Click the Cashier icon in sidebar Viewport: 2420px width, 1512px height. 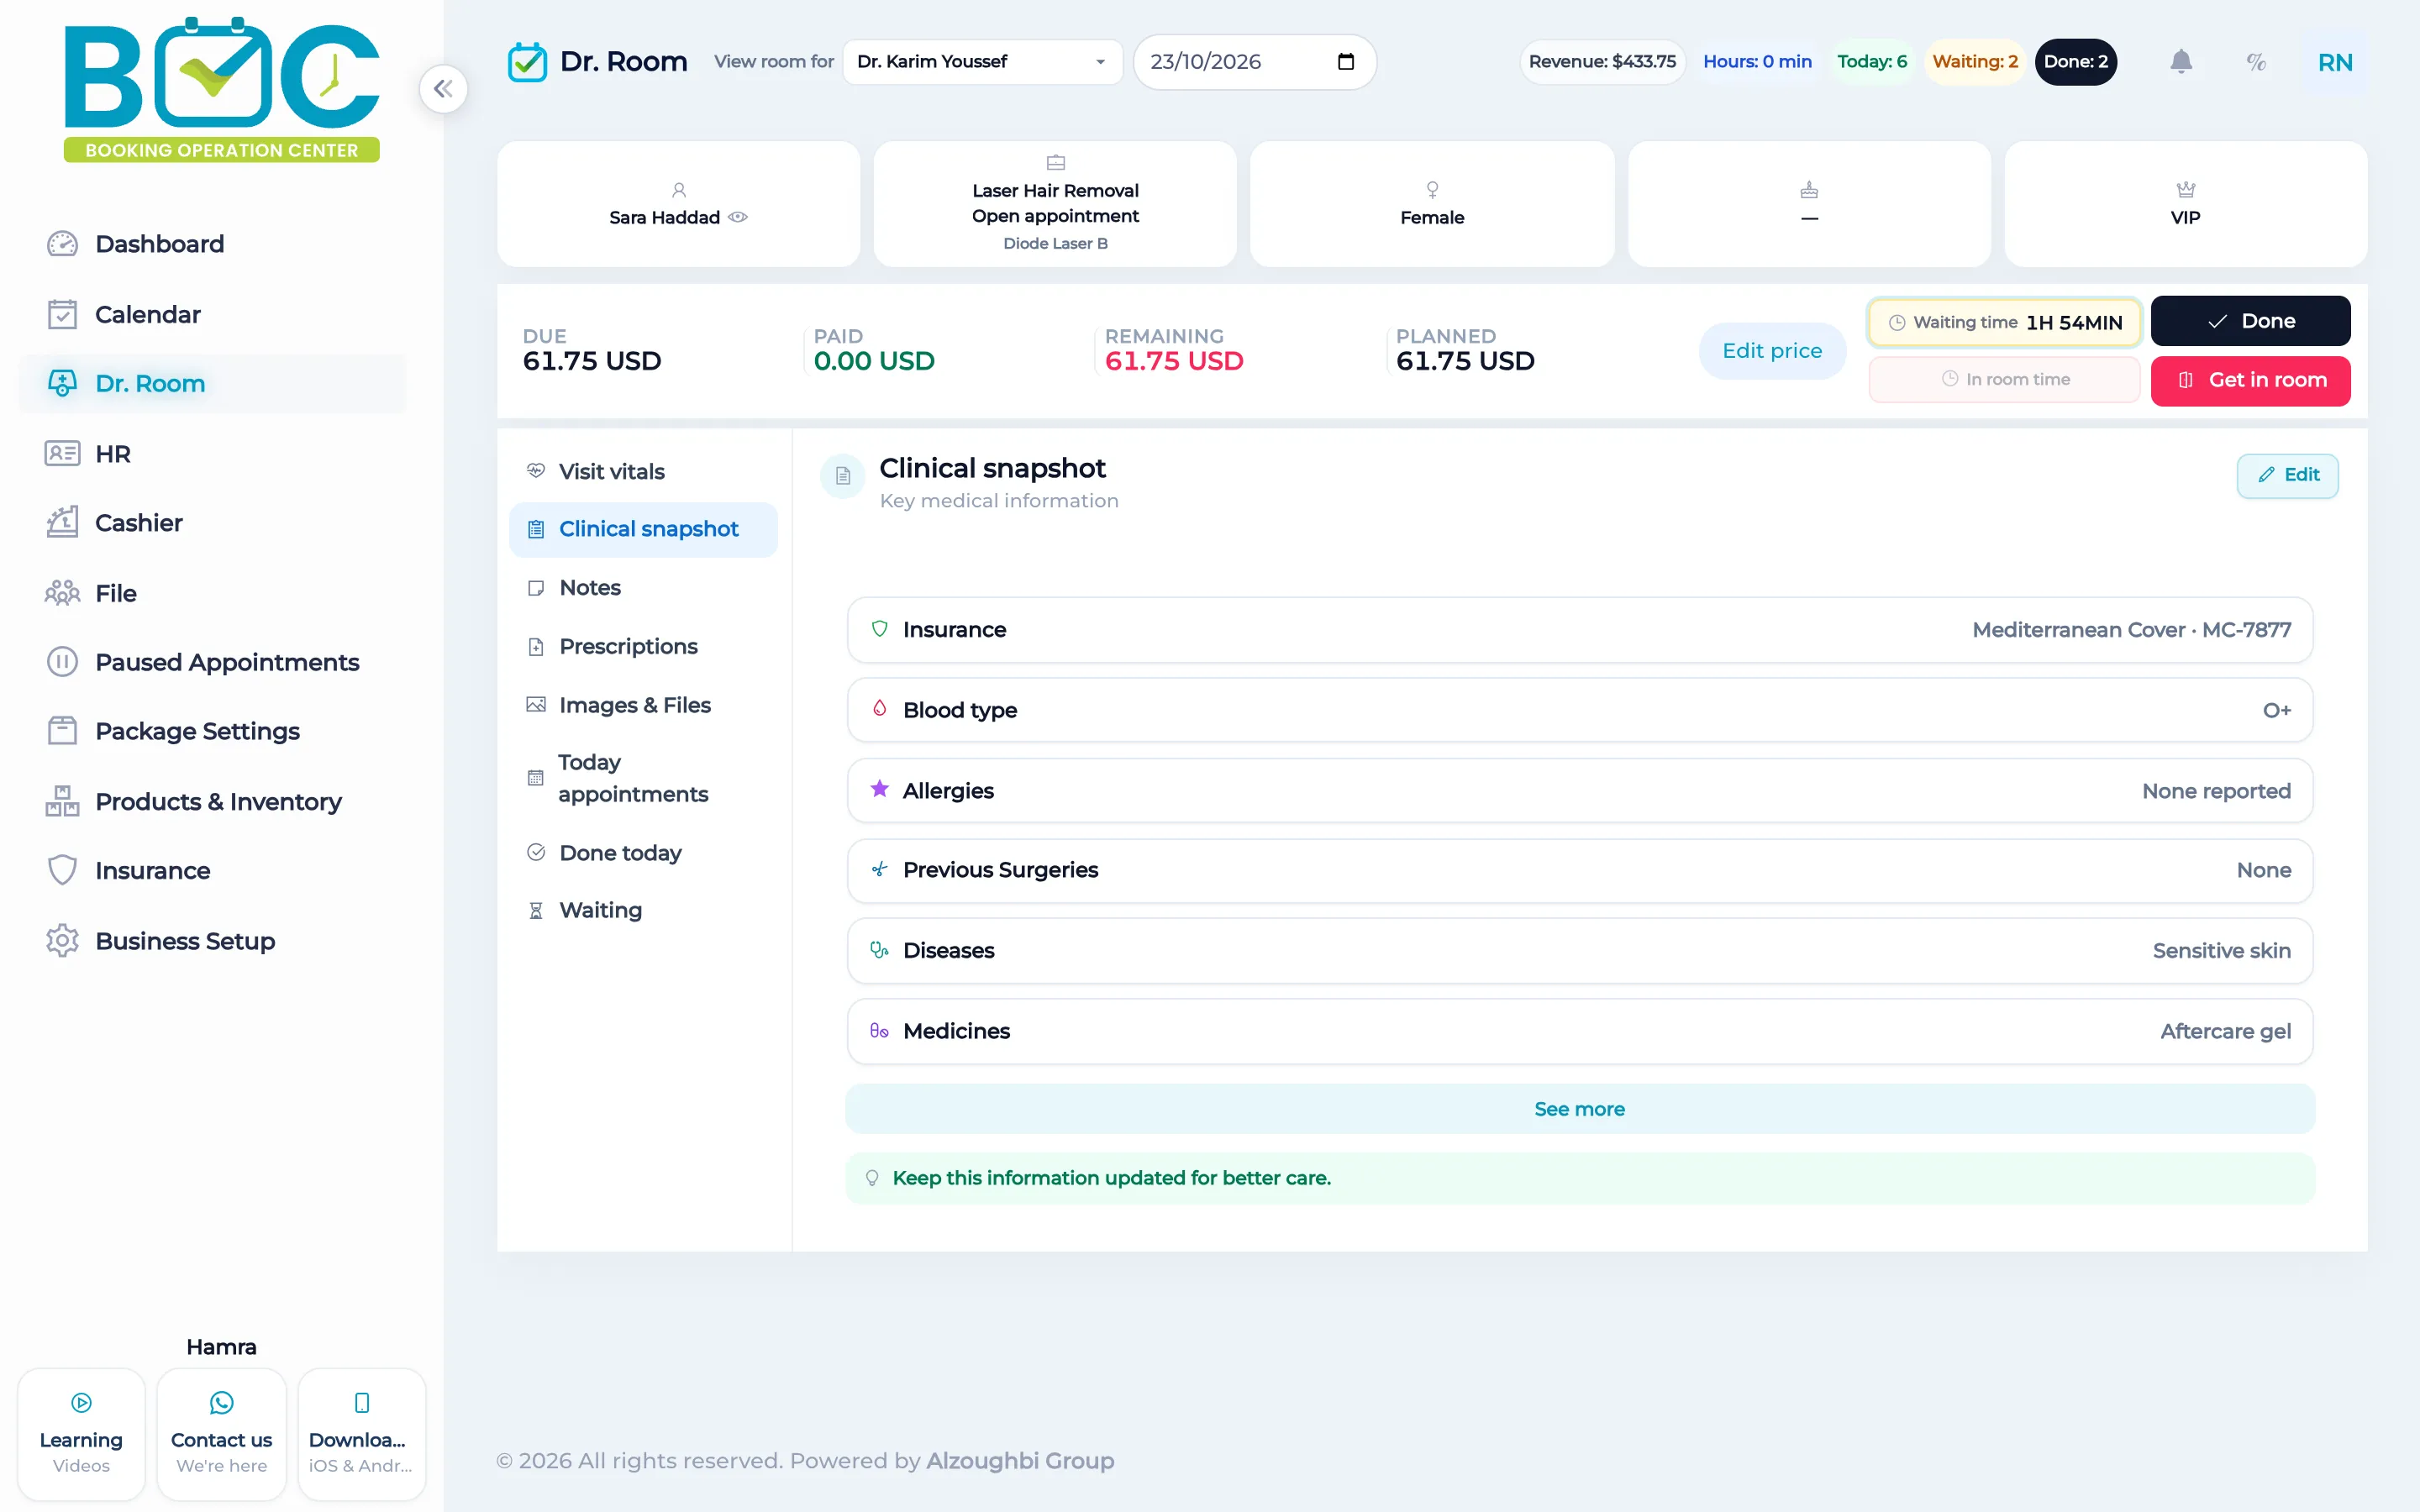(x=62, y=522)
